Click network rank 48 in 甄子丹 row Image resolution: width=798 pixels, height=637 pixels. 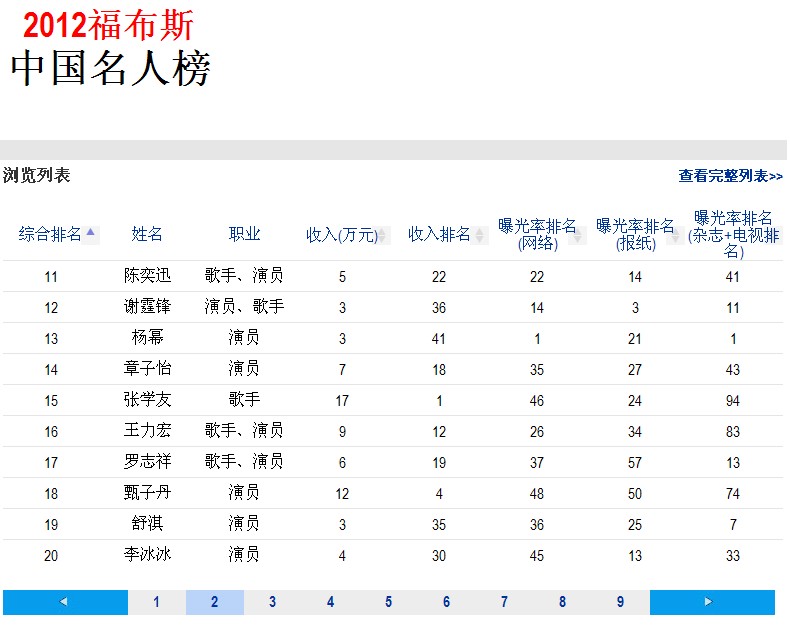click(537, 494)
